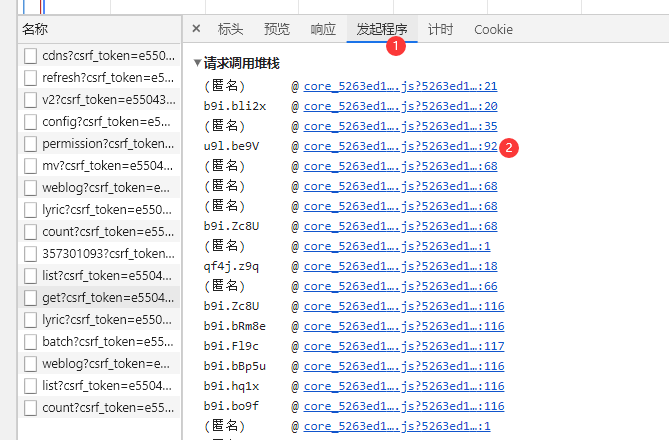Switch to the 标头 tab

pos(230,30)
